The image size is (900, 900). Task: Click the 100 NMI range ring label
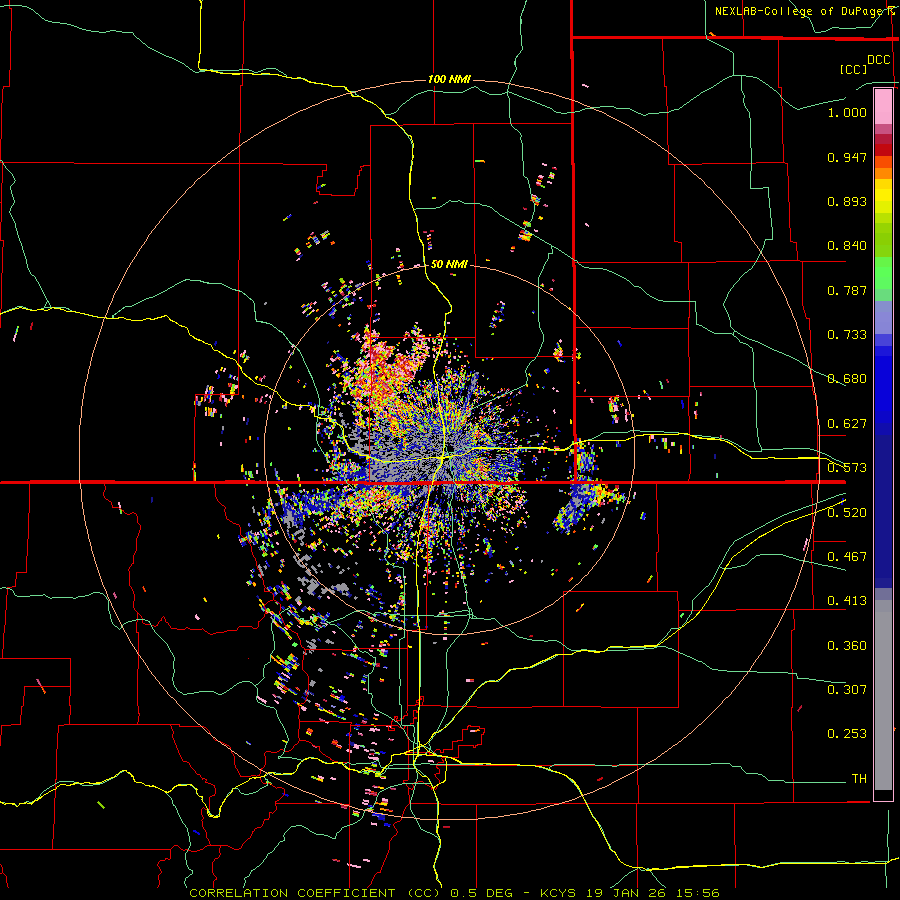449,79
